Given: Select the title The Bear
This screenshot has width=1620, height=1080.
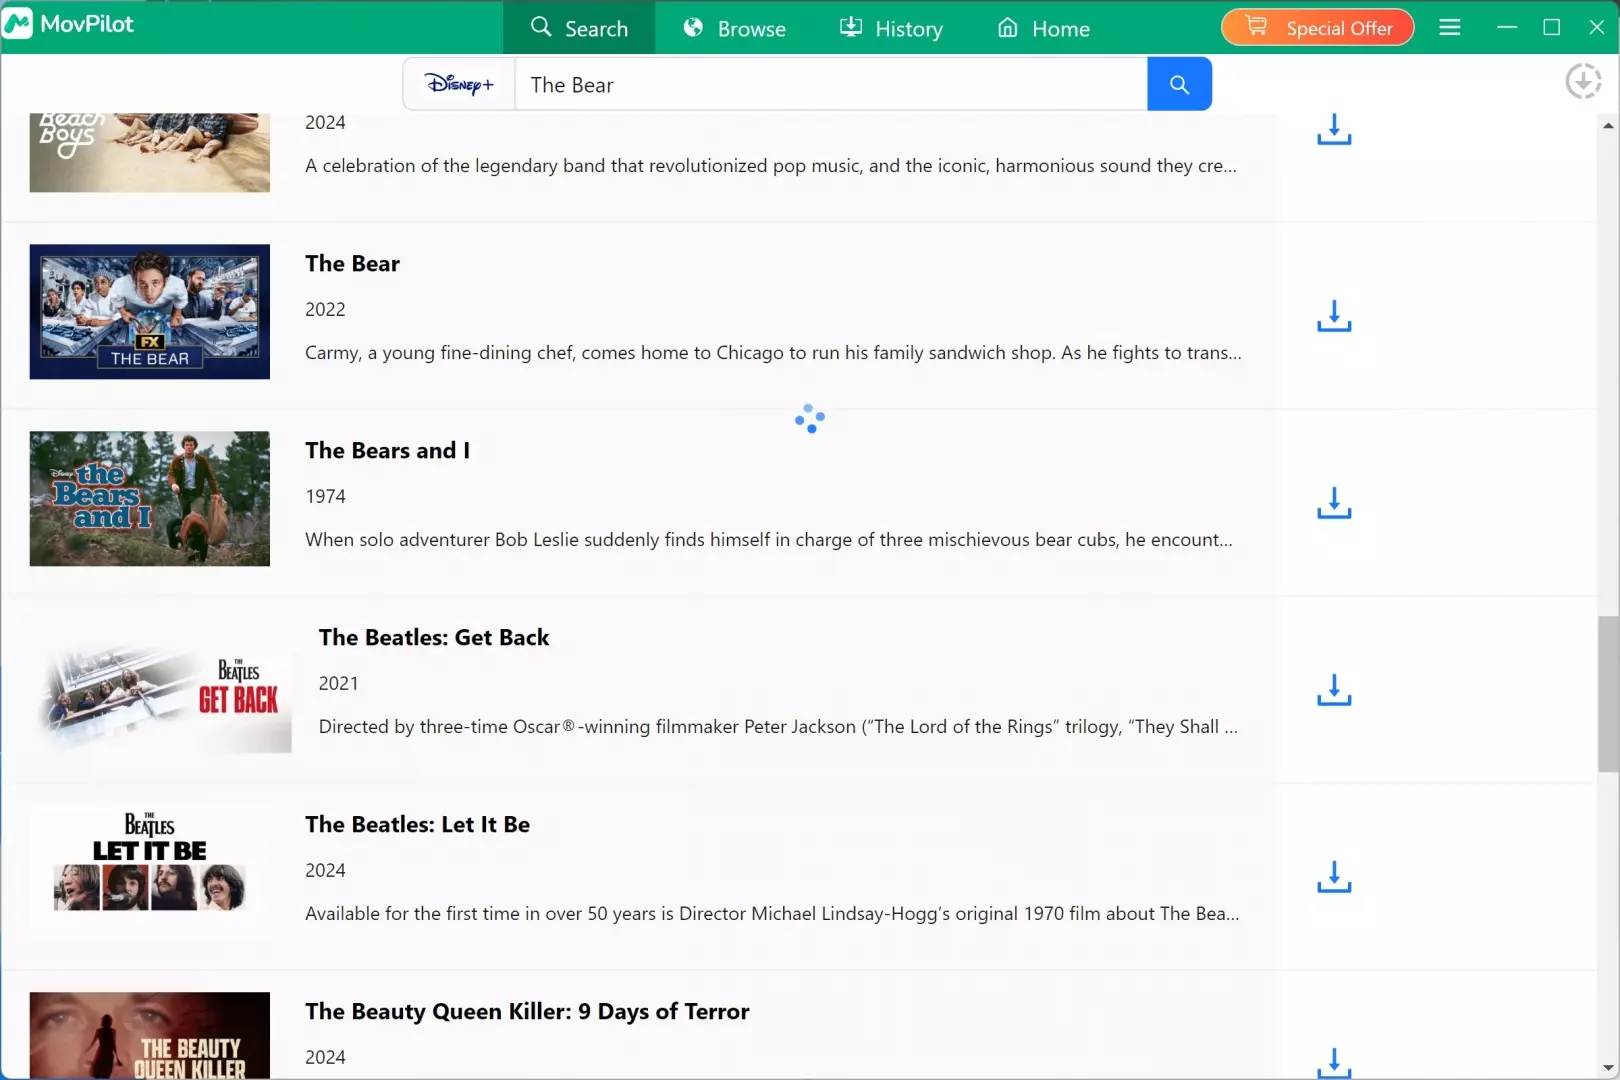Looking at the screenshot, I should pos(352,263).
